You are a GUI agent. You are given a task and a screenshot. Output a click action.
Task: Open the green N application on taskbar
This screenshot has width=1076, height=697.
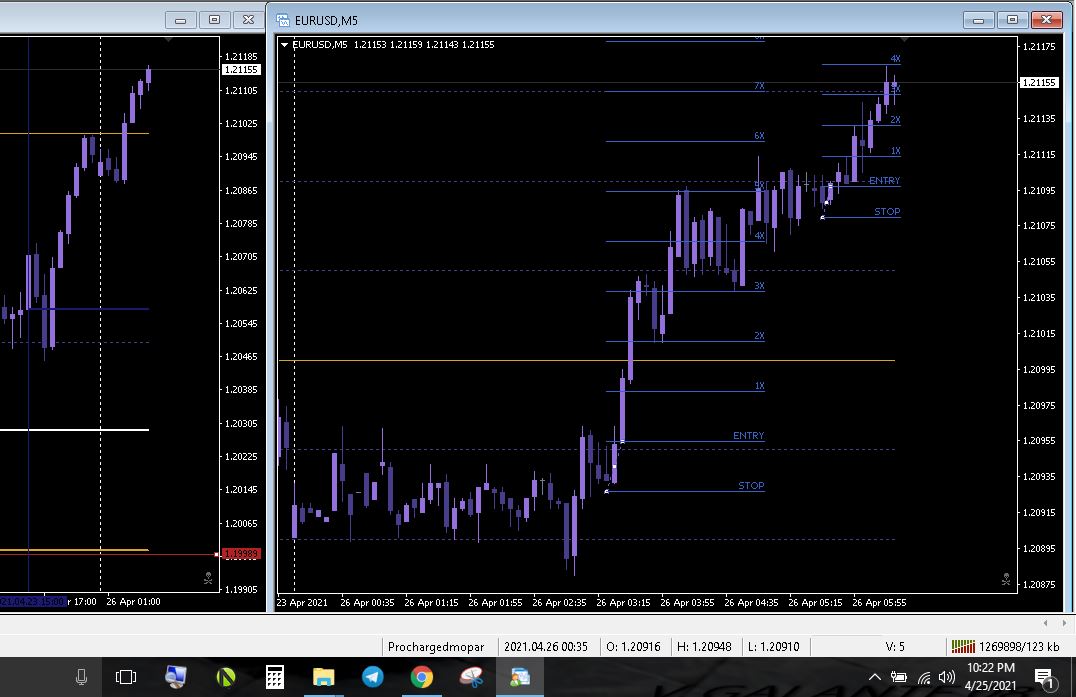click(226, 677)
